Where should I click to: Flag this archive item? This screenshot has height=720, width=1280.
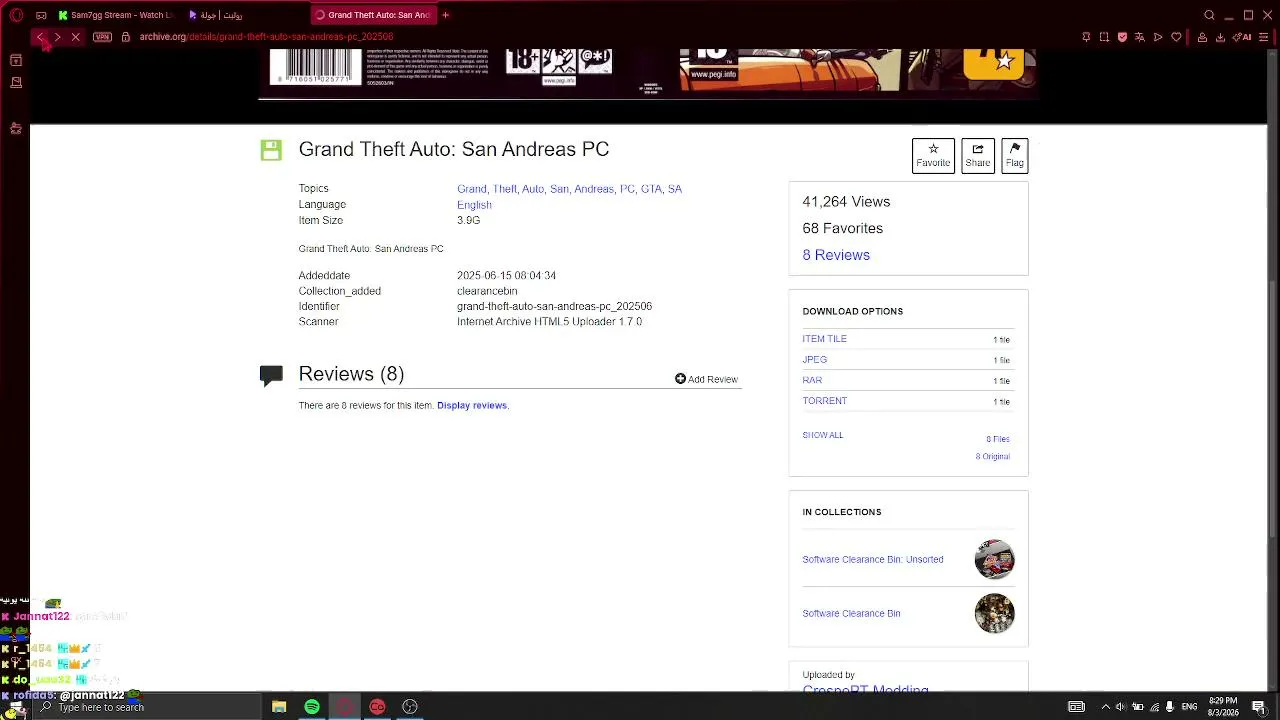[x=1015, y=156]
